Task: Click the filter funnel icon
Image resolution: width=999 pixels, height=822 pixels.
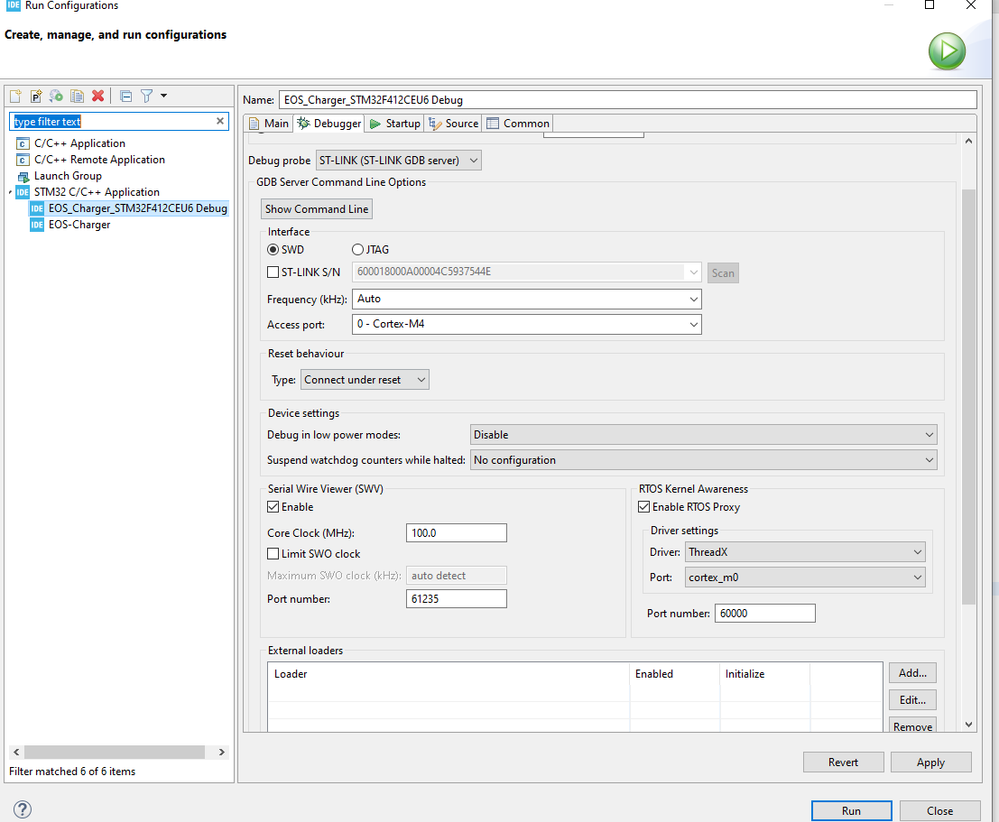Action: [x=147, y=96]
